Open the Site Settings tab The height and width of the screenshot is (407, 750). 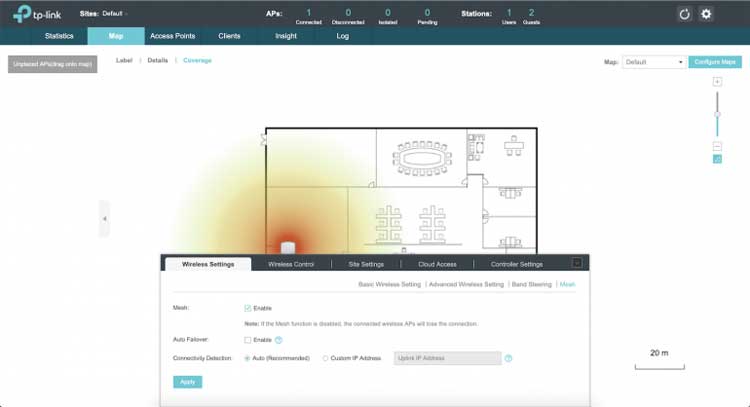pyautogui.click(x=365, y=264)
